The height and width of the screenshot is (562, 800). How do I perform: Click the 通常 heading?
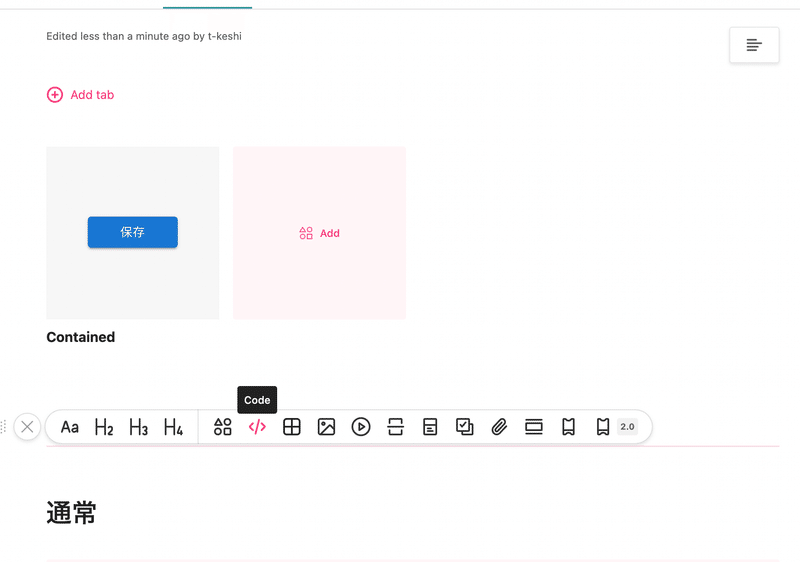pyautogui.click(x=71, y=513)
